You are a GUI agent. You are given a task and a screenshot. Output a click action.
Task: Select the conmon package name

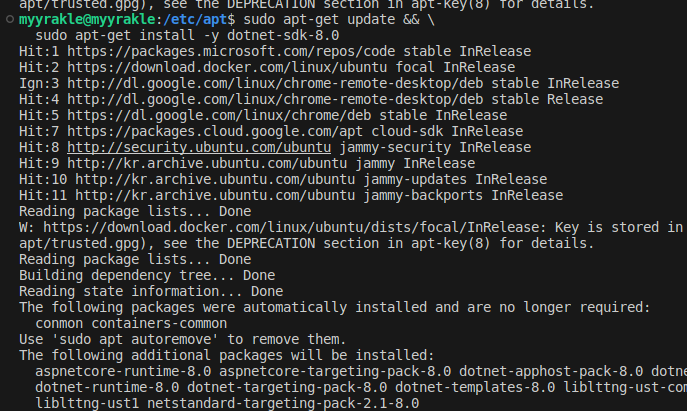click(61, 322)
